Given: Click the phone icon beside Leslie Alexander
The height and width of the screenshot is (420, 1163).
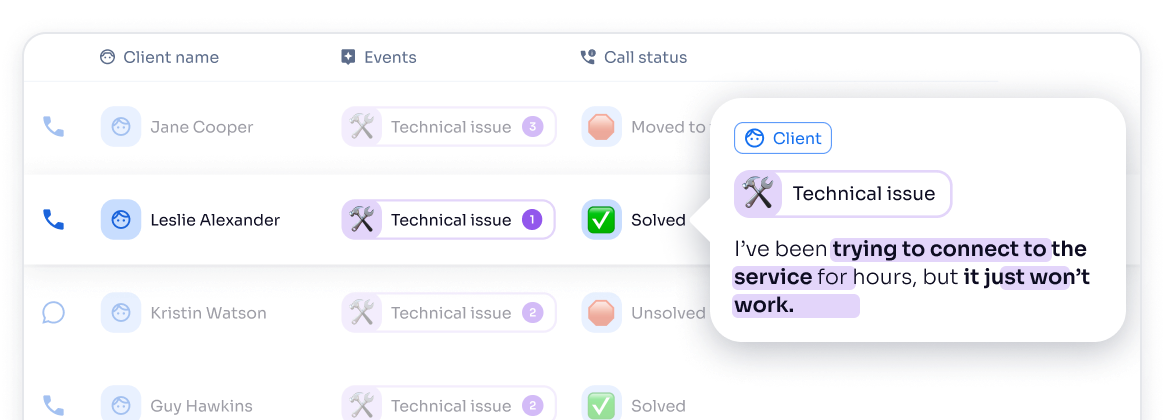Looking at the screenshot, I should click(x=53, y=220).
